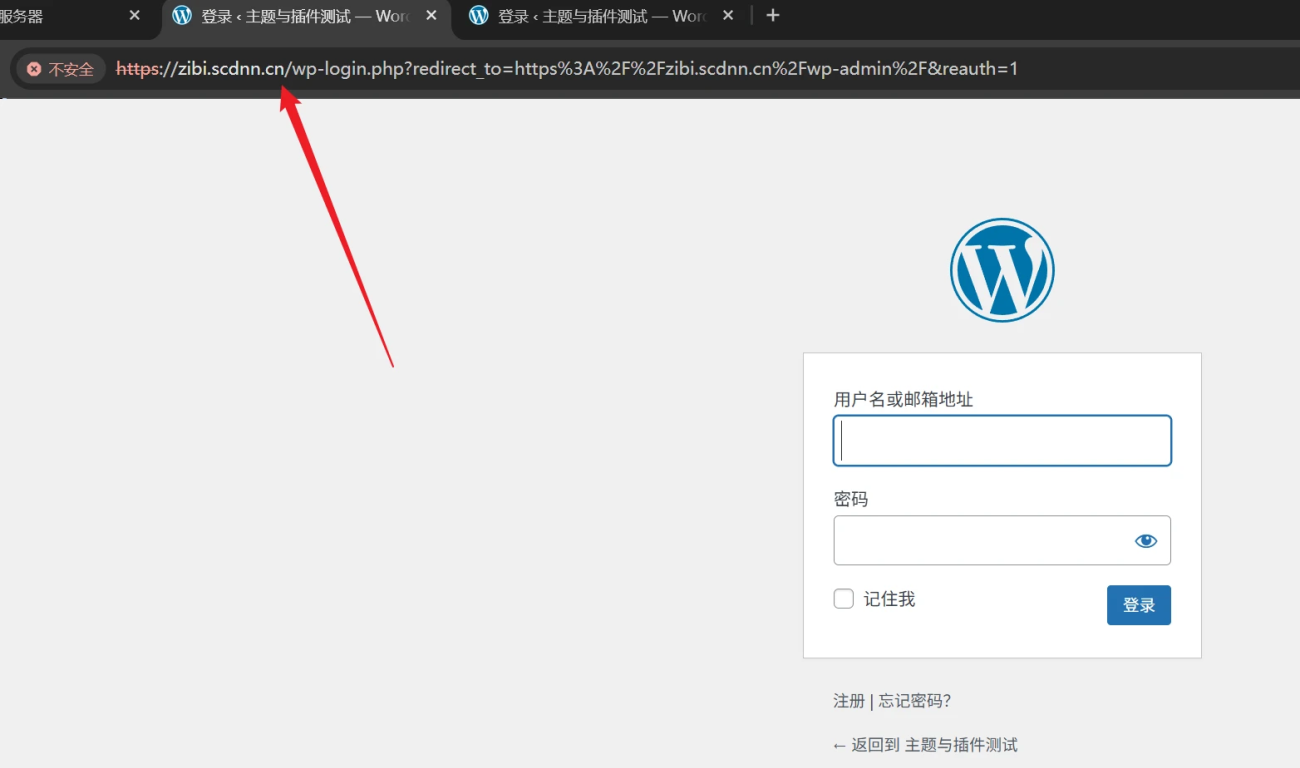Open the 忘记密码？ link

tap(915, 701)
